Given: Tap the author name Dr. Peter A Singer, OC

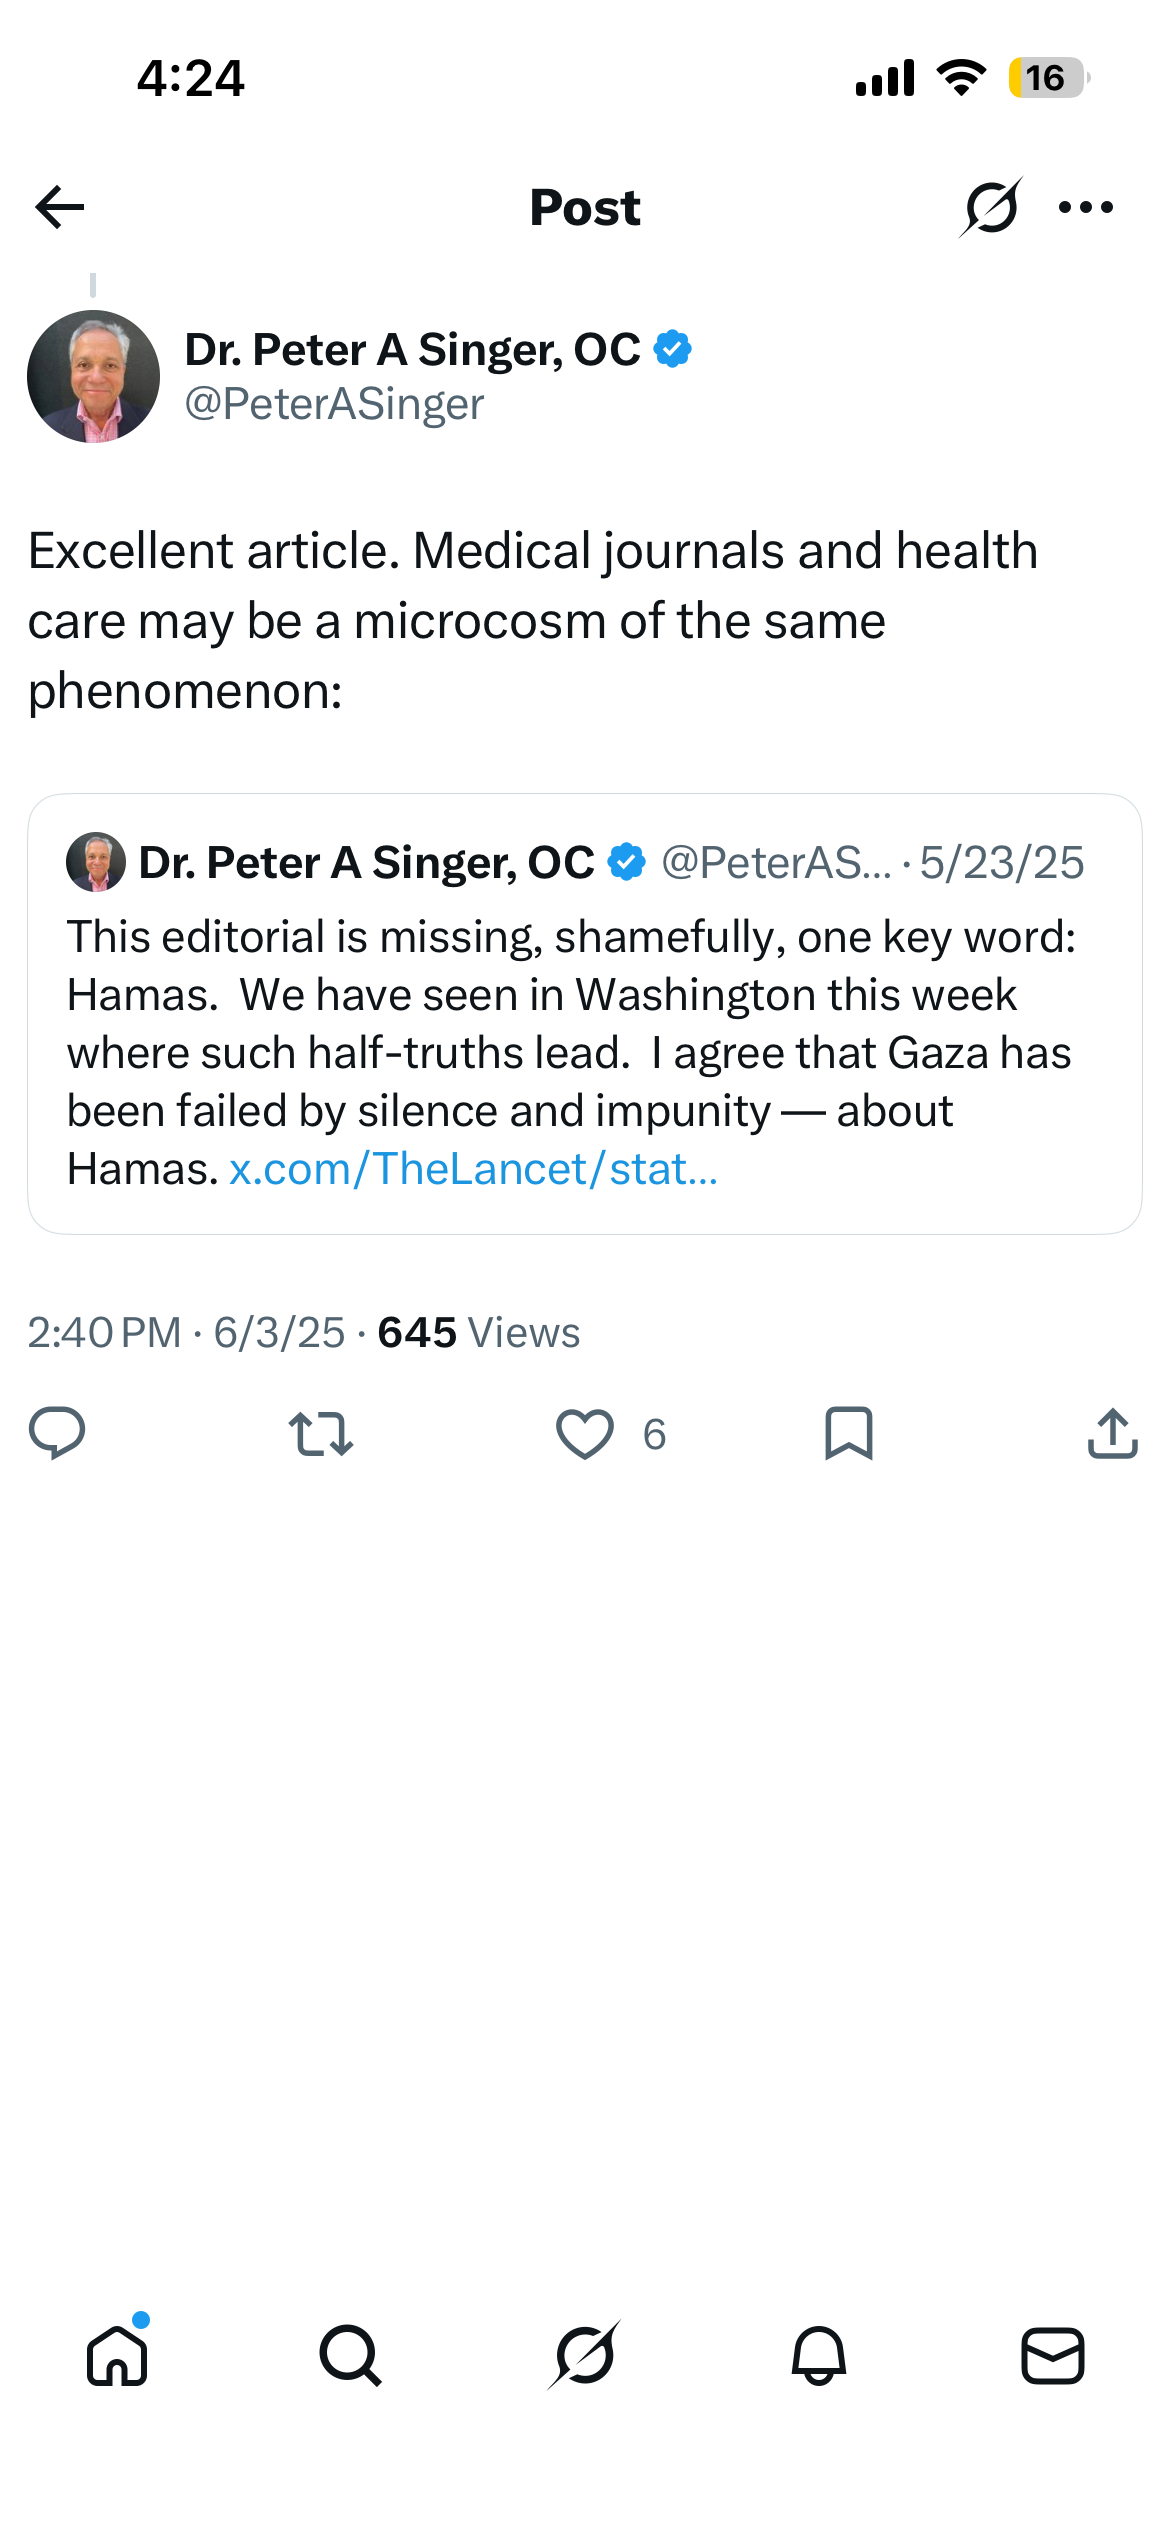Looking at the screenshot, I should tap(412, 350).
